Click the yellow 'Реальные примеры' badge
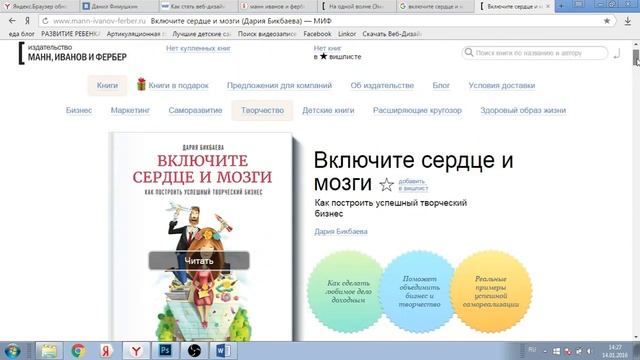 click(491, 291)
